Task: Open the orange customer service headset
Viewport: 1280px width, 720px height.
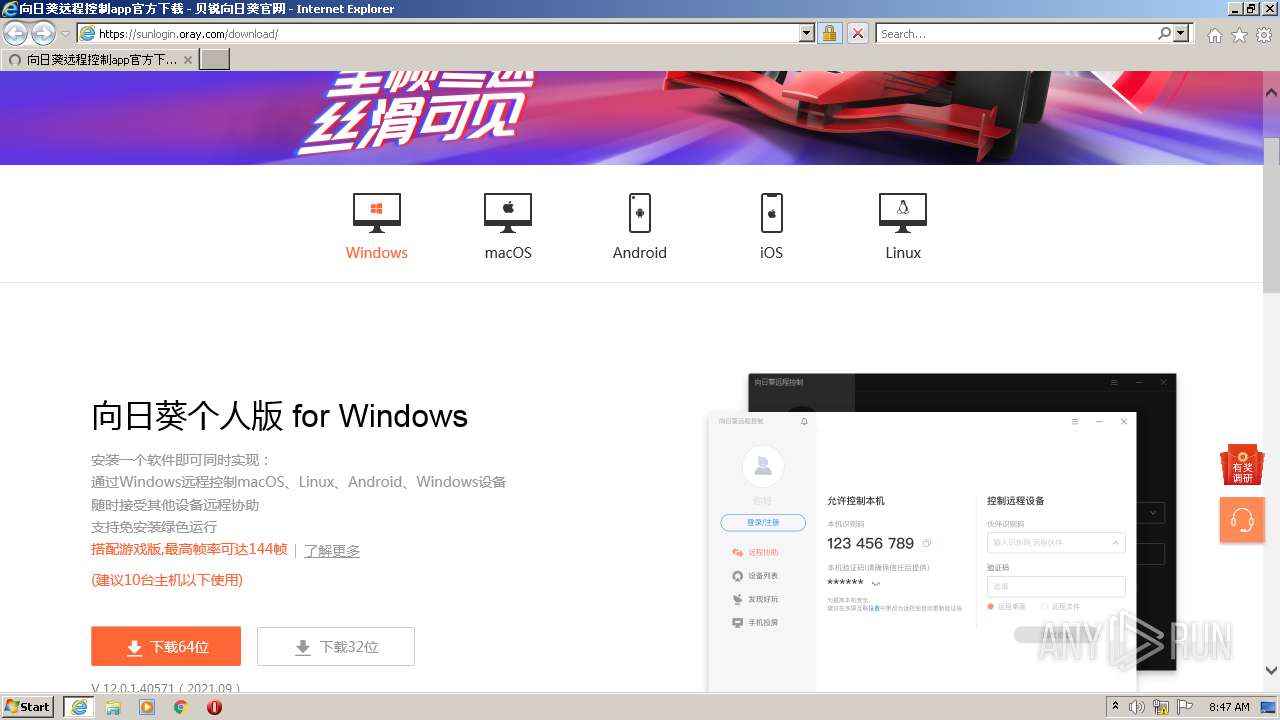Action: coord(1242,520)
